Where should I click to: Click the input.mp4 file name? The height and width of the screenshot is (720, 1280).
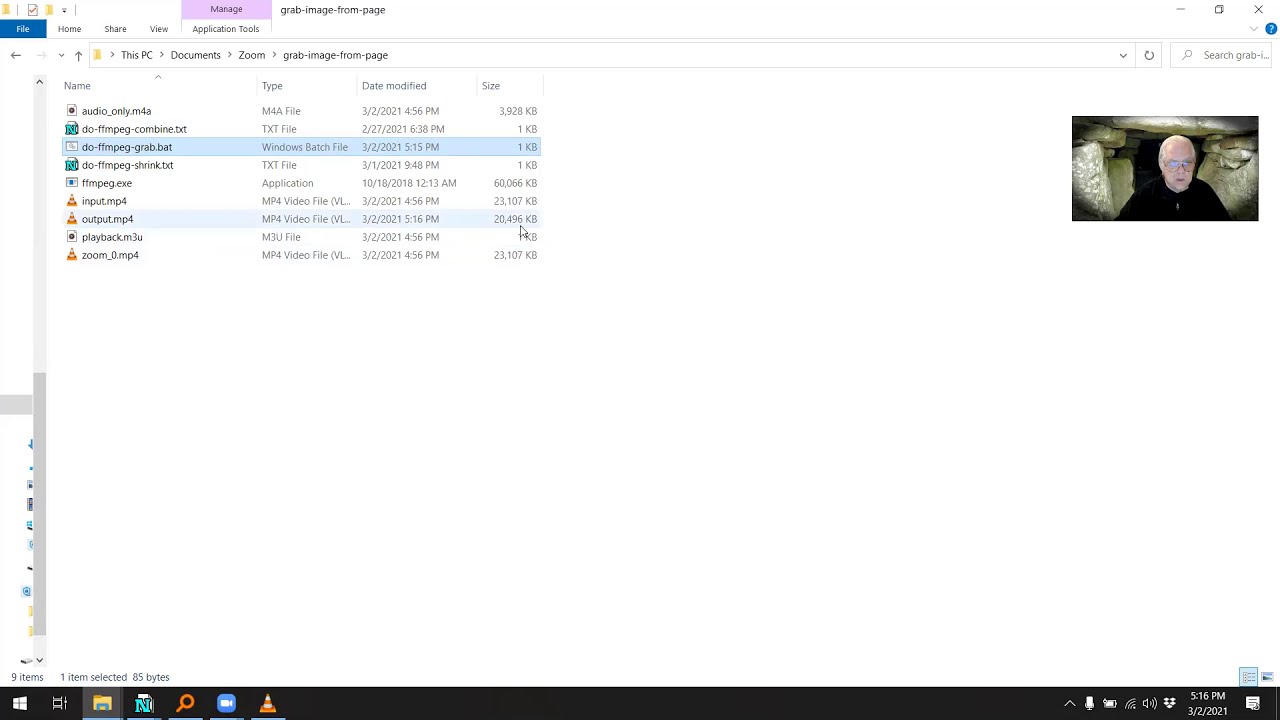point(104,201)
